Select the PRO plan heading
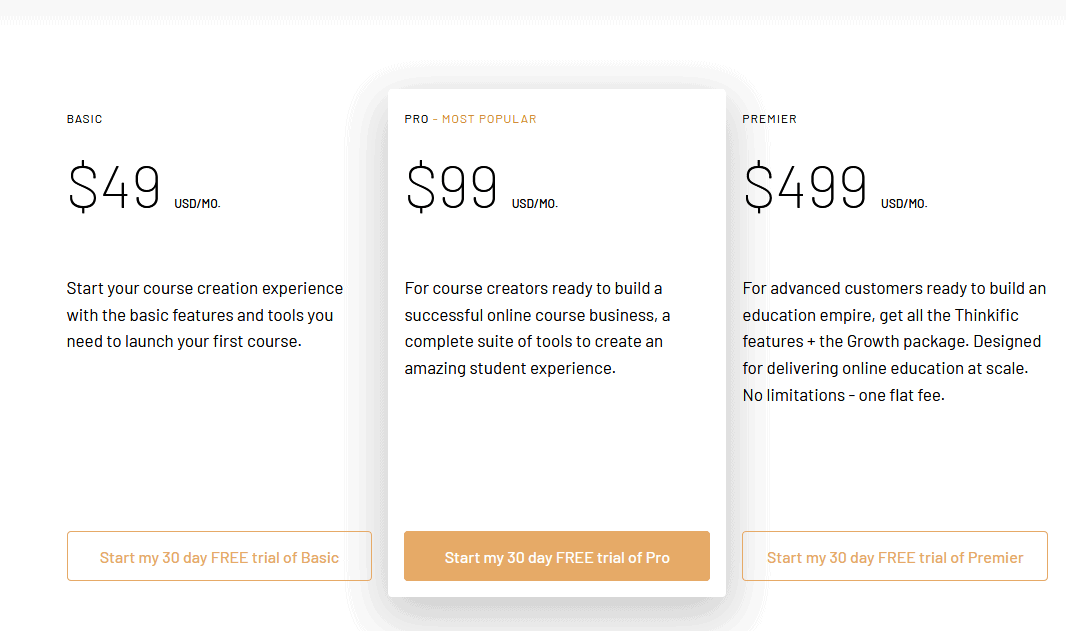The width and height of the screenshot is (1066, 631). pos(416,119)
